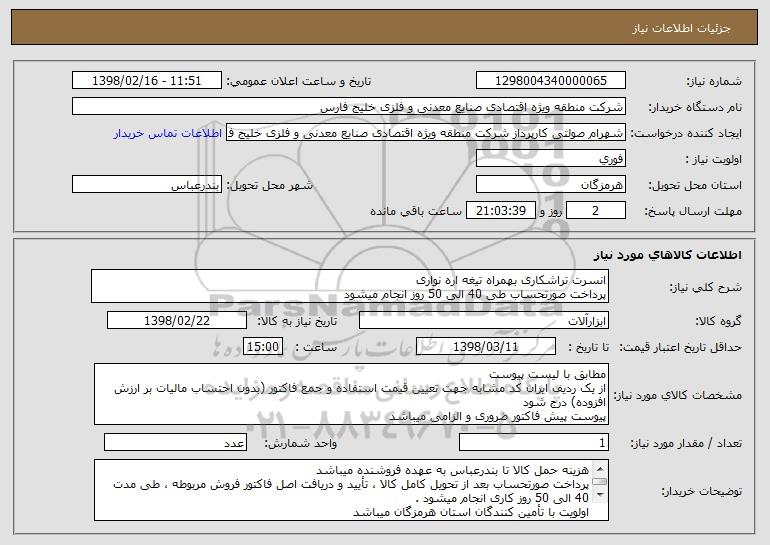Select the delivery city field 'بندرعباس'
This screenshot has height=545, width=770.
coord(147,185)
